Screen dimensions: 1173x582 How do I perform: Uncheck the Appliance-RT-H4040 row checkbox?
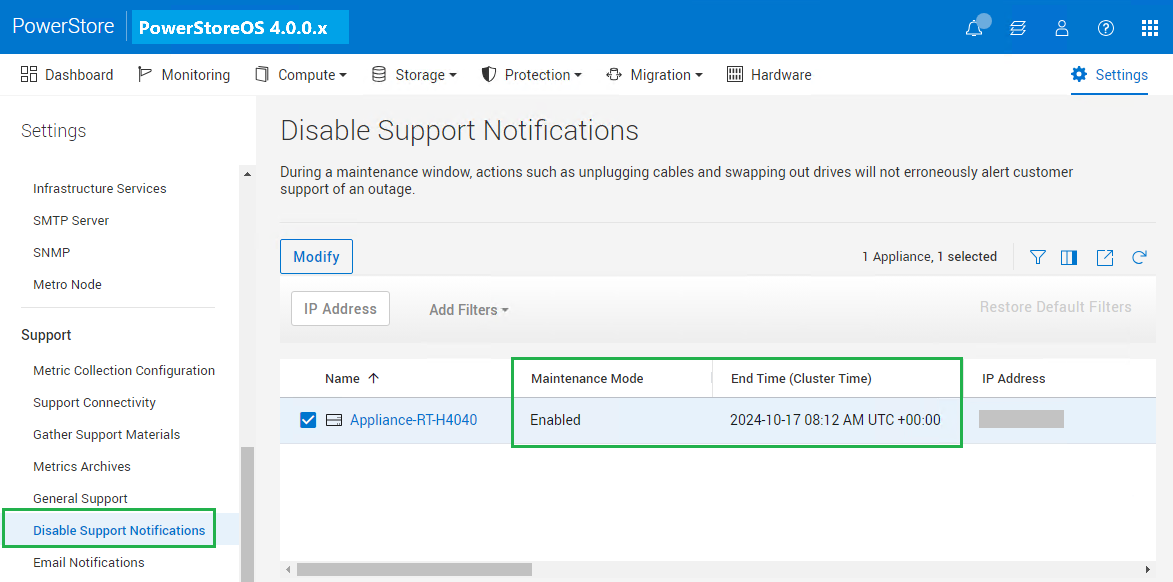(x=308, y=420)
